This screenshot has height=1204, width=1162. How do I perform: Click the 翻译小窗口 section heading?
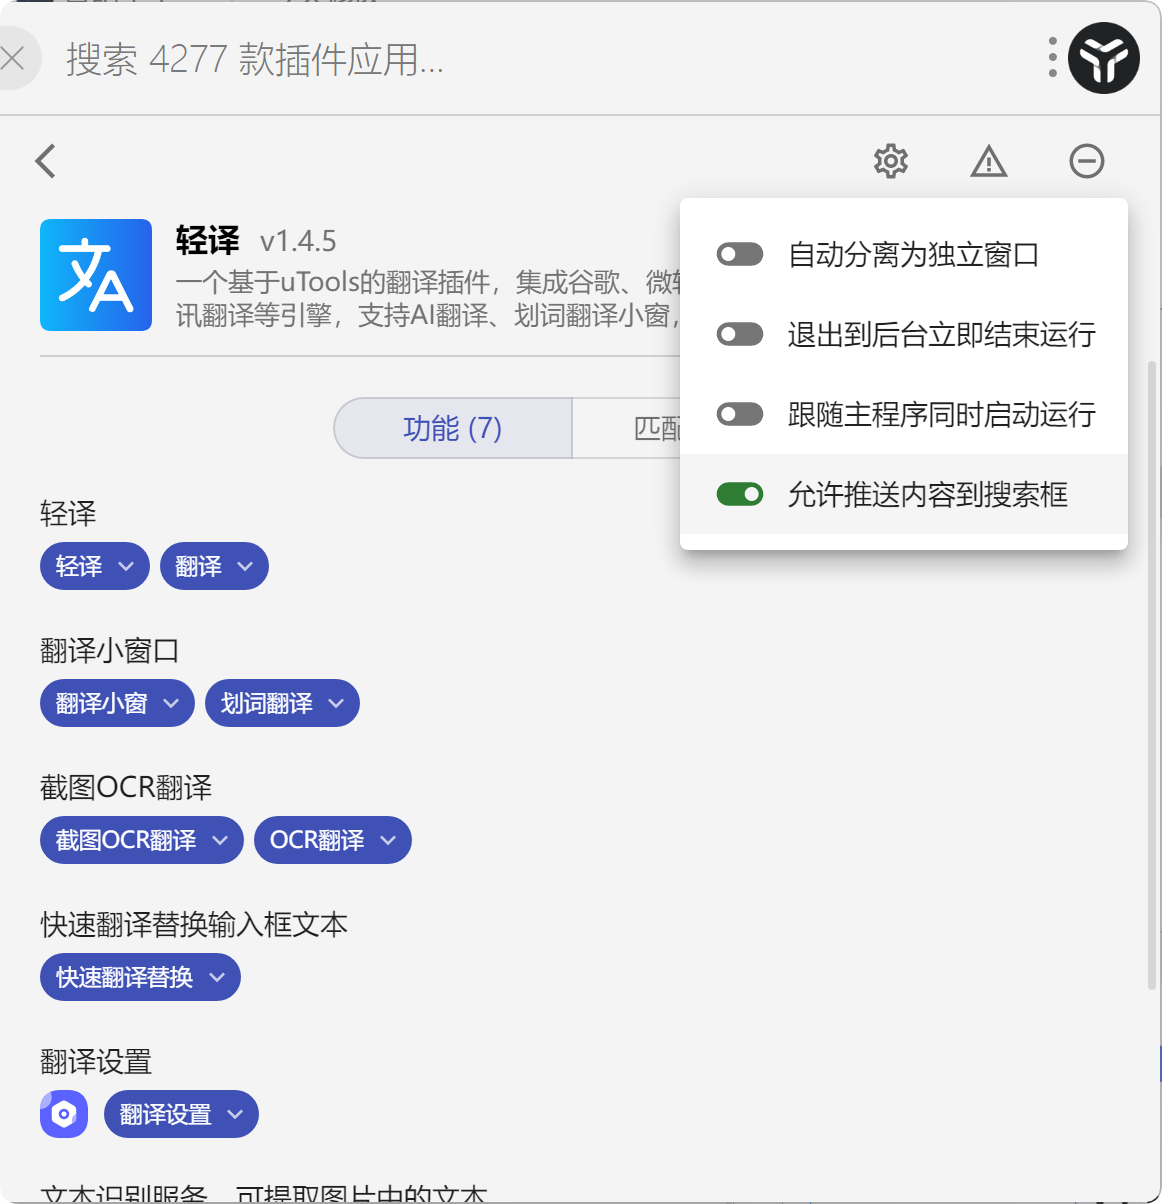click(x=110, y=651)
